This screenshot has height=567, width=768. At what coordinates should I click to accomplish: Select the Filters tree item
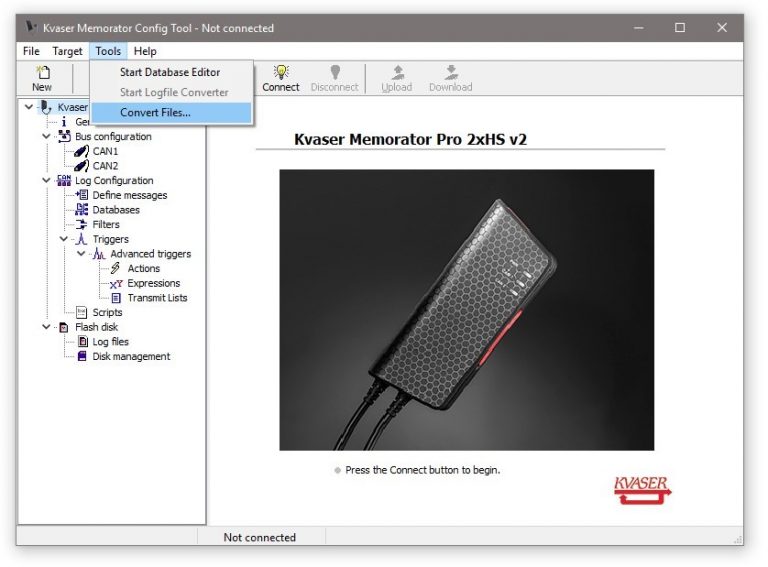click(106, 225)
